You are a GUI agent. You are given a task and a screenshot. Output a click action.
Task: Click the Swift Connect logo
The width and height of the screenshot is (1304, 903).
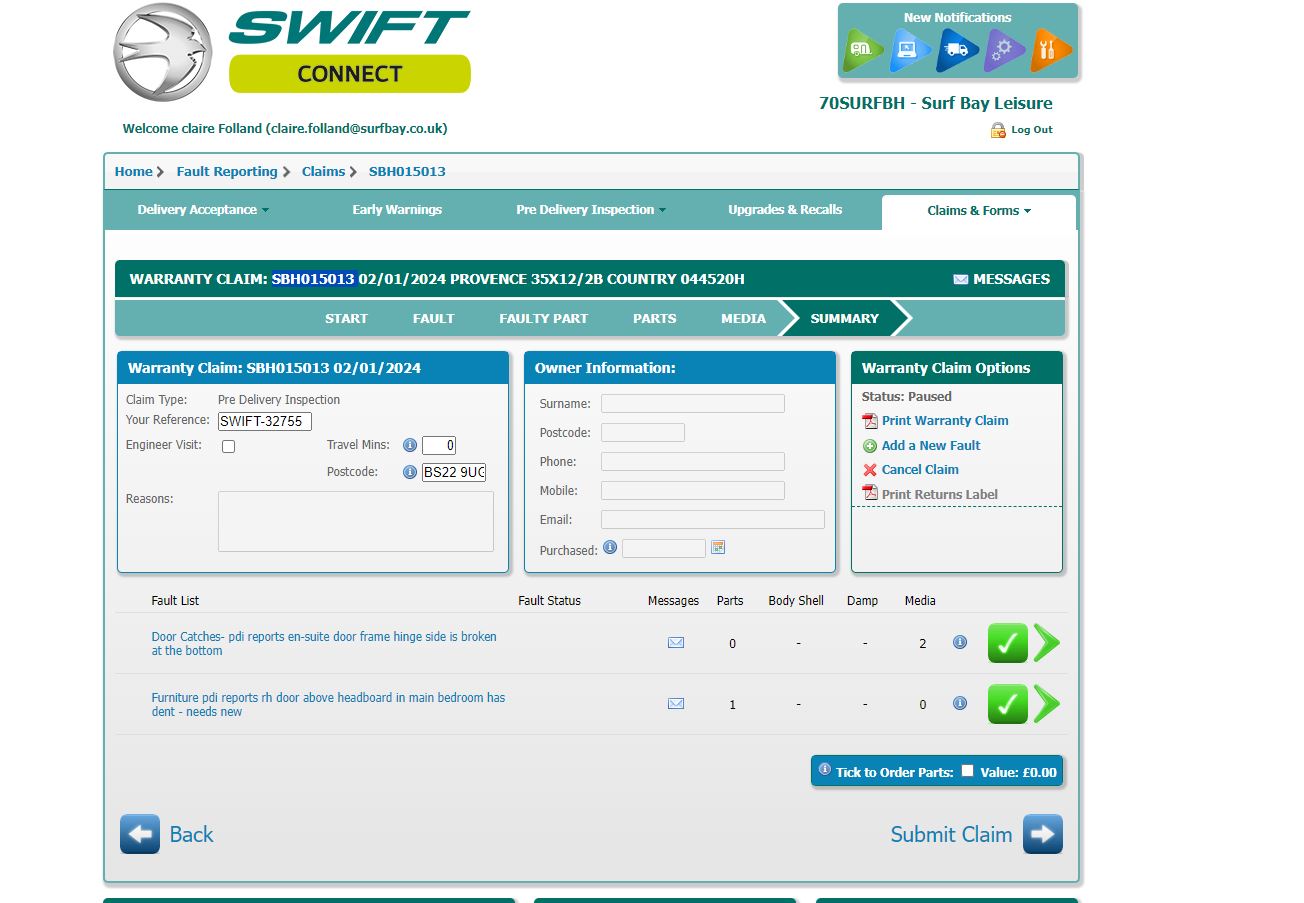(x=292, y=51)
